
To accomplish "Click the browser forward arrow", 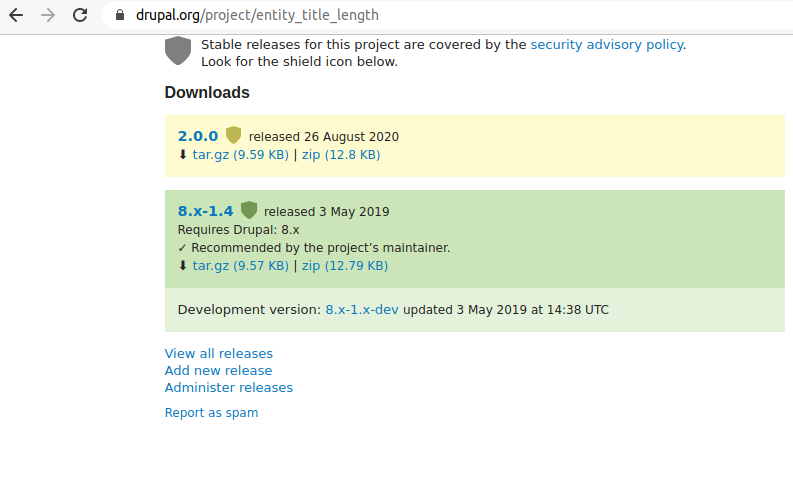I will click(x=48, y=15).
